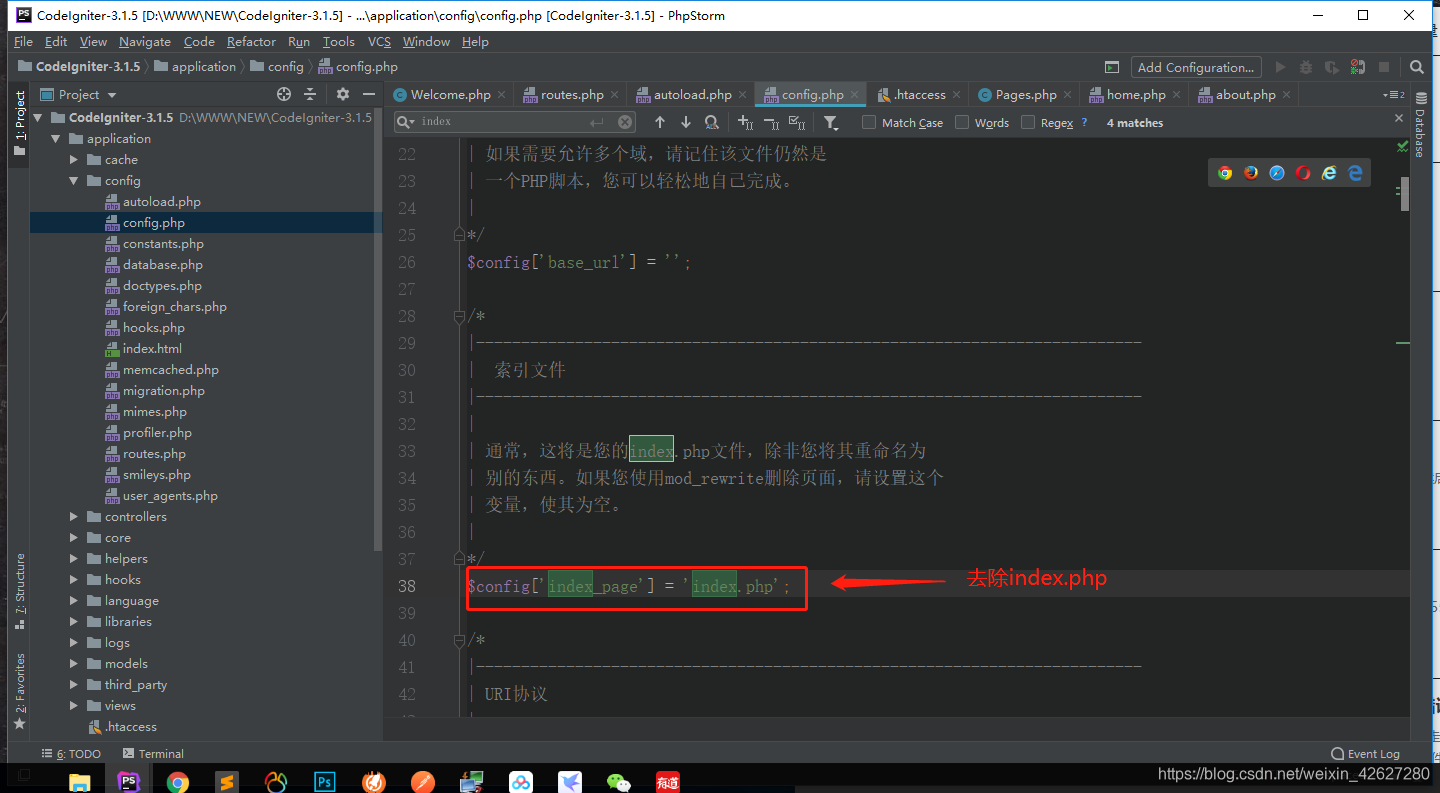Open the Terminal tool window
Screen dimensions: 1440x793
pyautogui.click(x=153, y=754)
